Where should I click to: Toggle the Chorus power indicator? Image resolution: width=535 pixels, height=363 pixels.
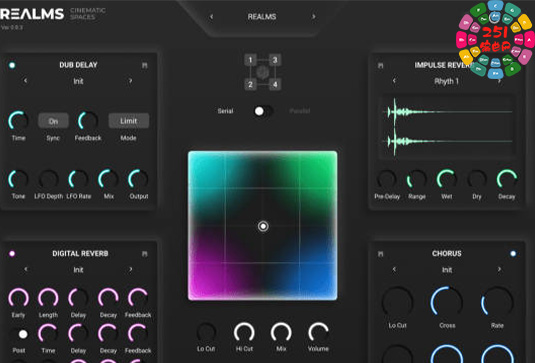coord(513,253)
